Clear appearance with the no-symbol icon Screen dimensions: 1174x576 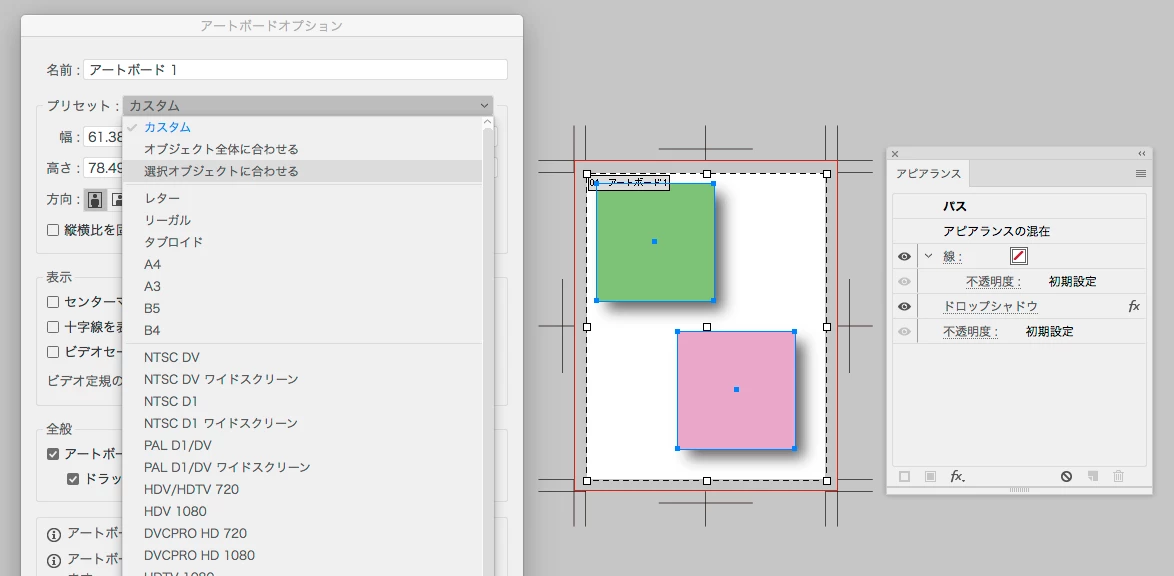pos(1066,476)
